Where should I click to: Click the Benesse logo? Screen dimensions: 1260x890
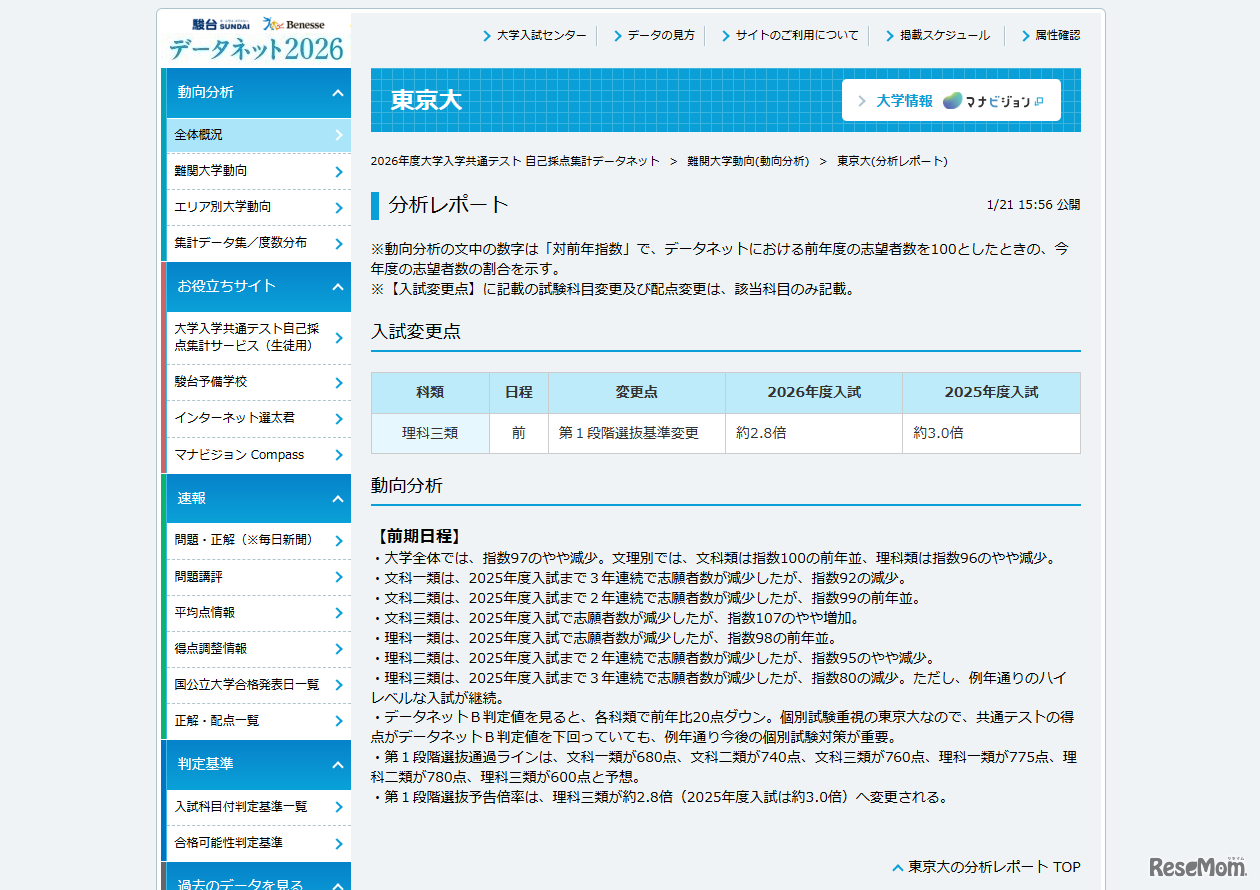(x=295, y=22)
